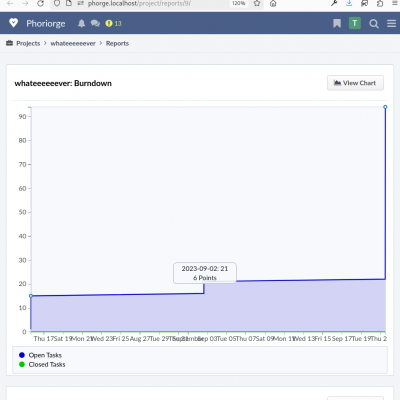Open the green T user profile icon
The image size is (400, 400).
tap(355, 23)
